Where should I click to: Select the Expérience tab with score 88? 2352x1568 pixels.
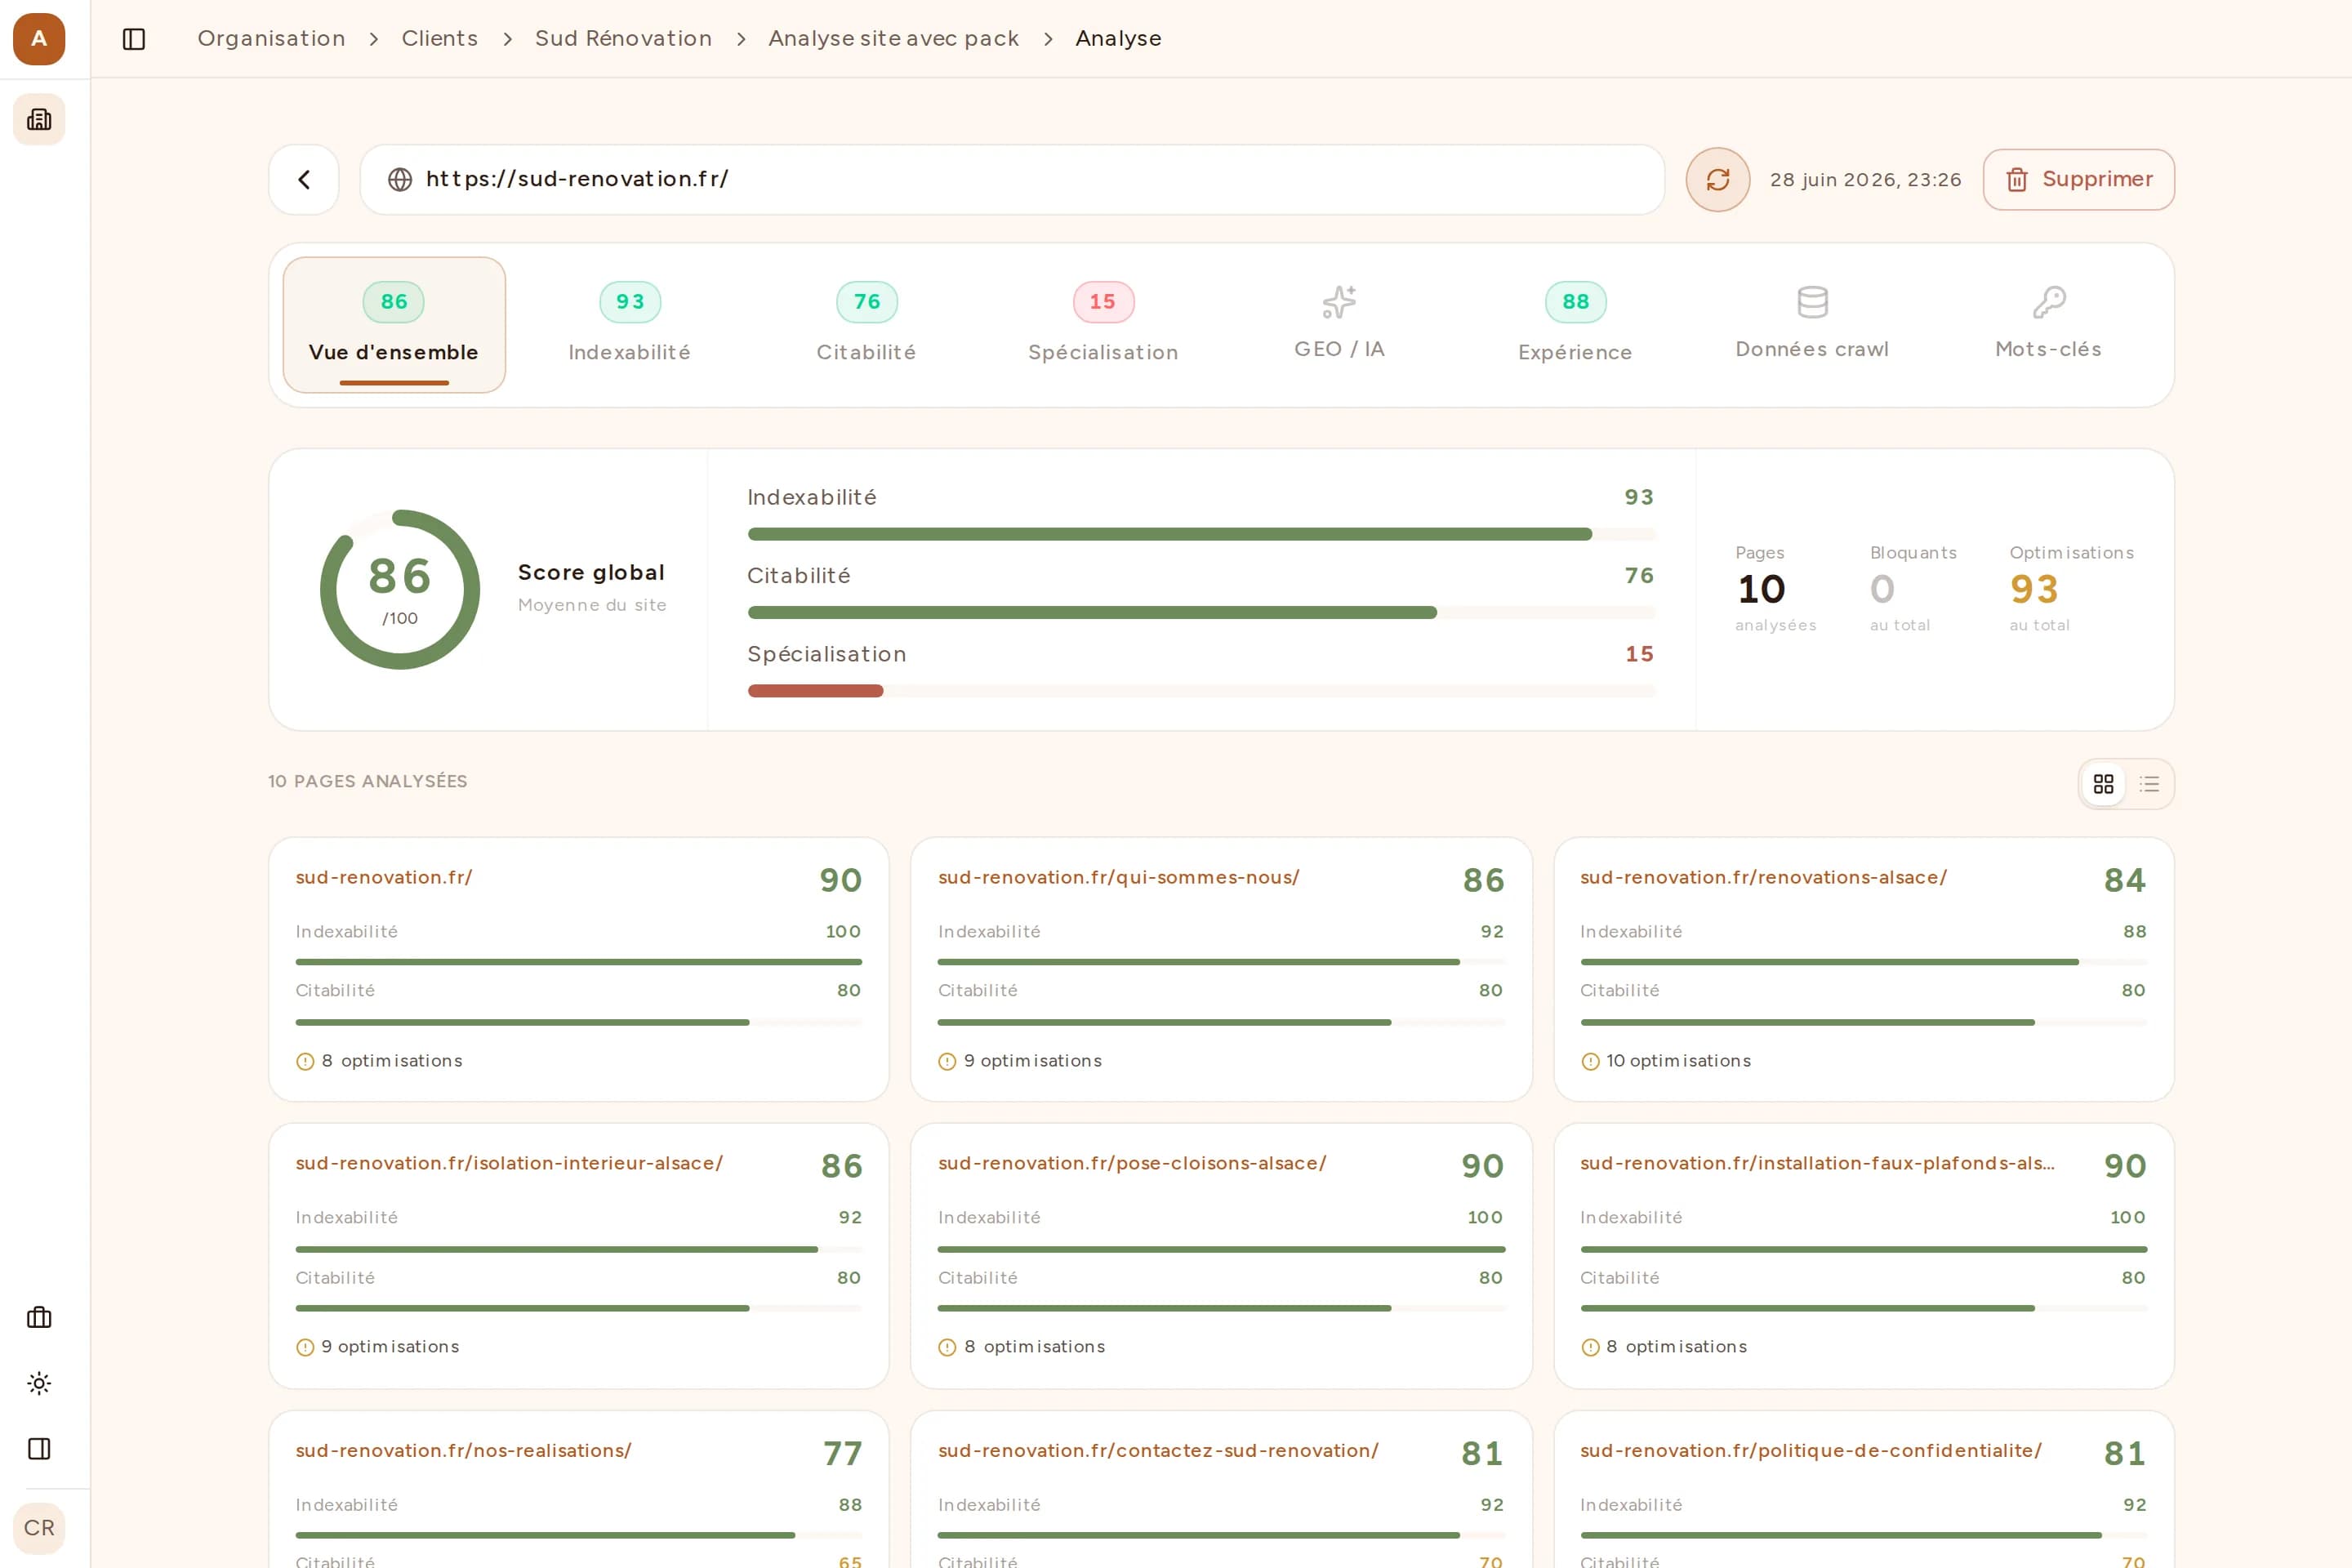[x=1575, y=324]
